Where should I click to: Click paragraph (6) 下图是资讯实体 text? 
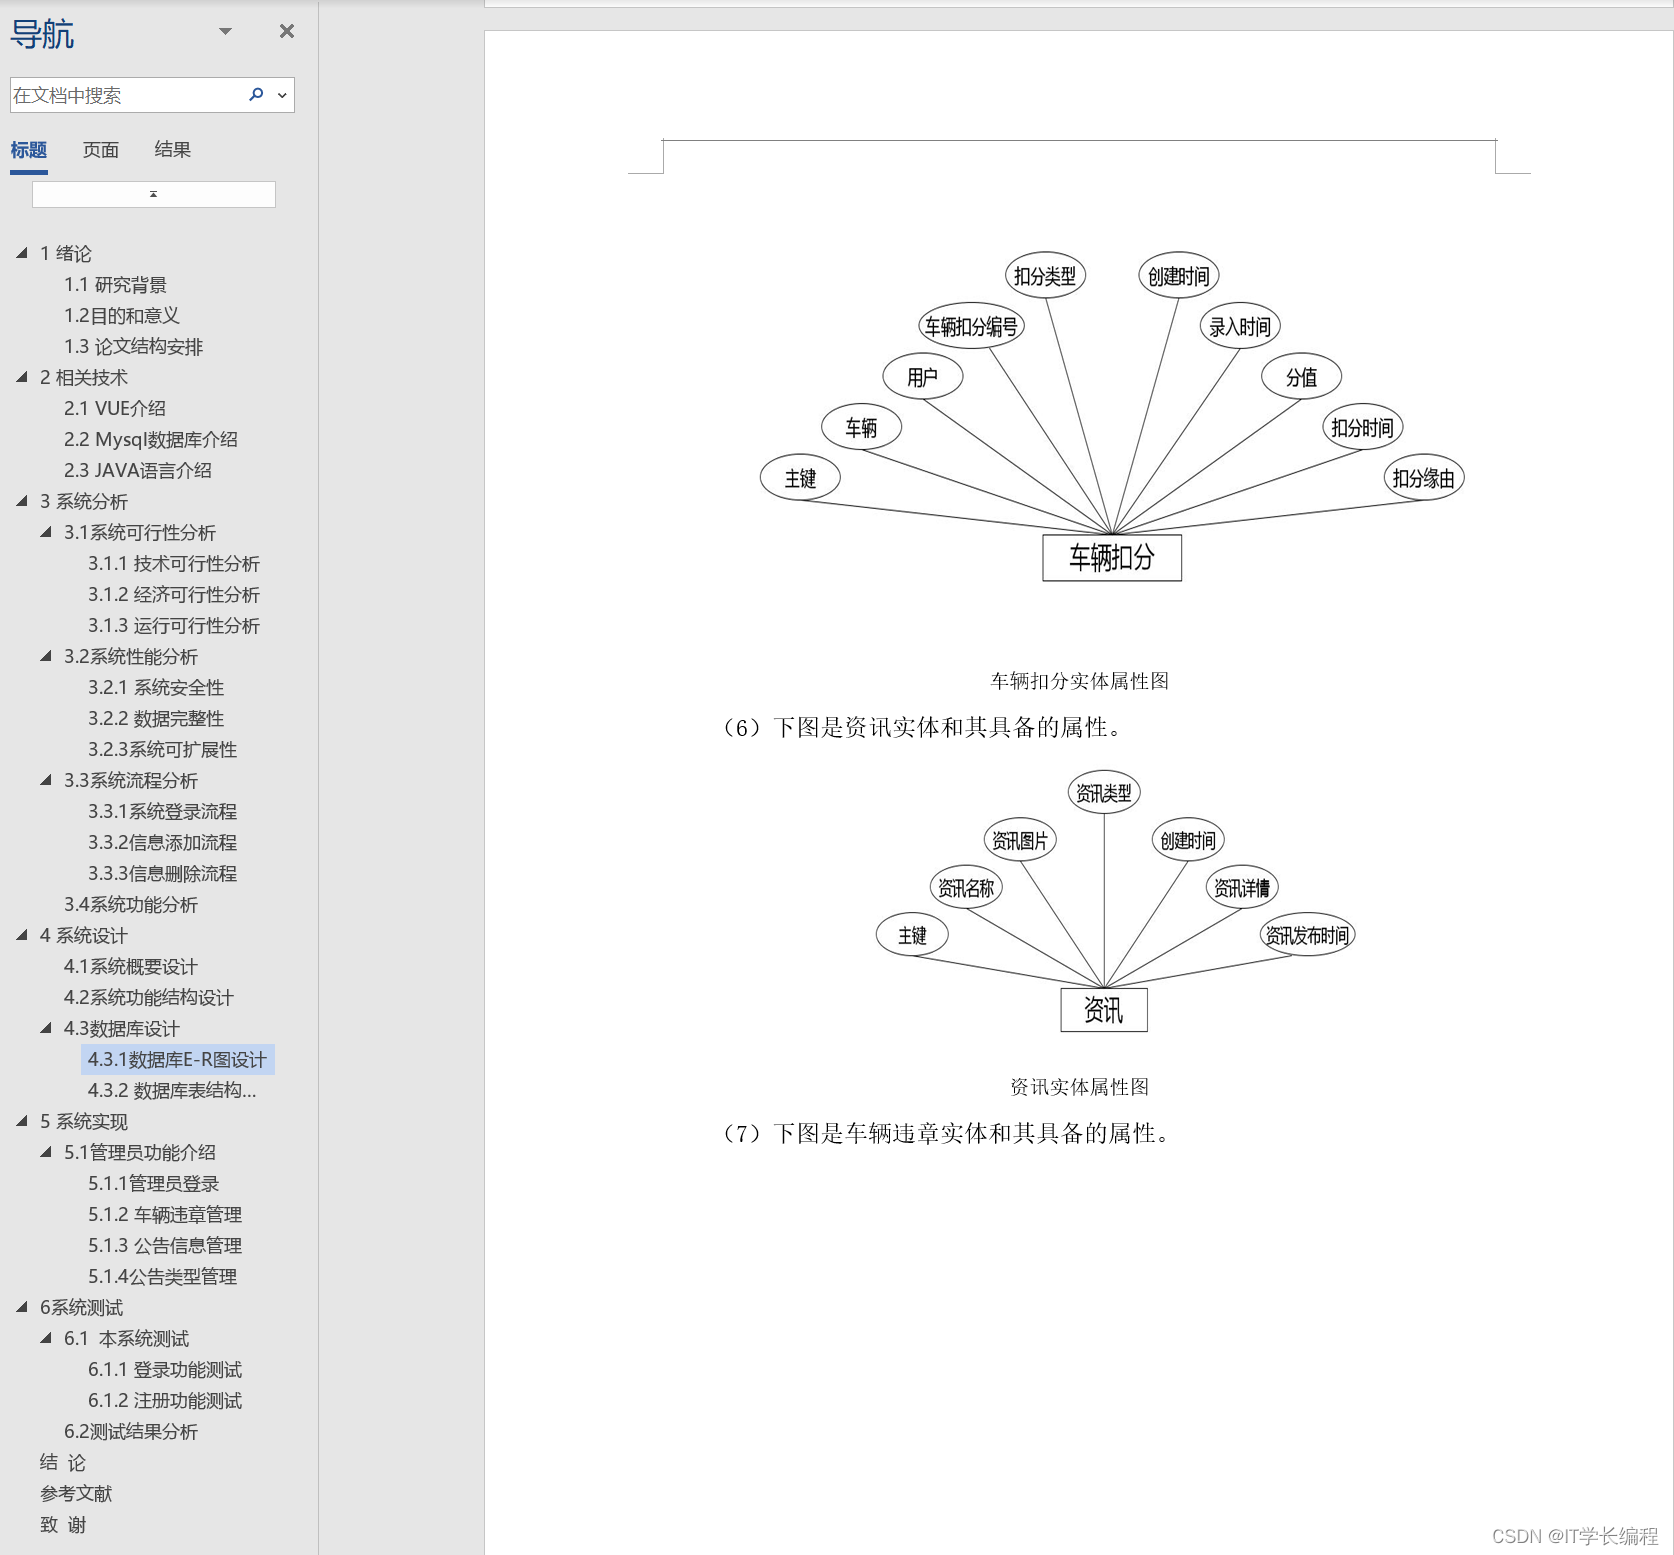pyautogui.click(x=922, y=727)
